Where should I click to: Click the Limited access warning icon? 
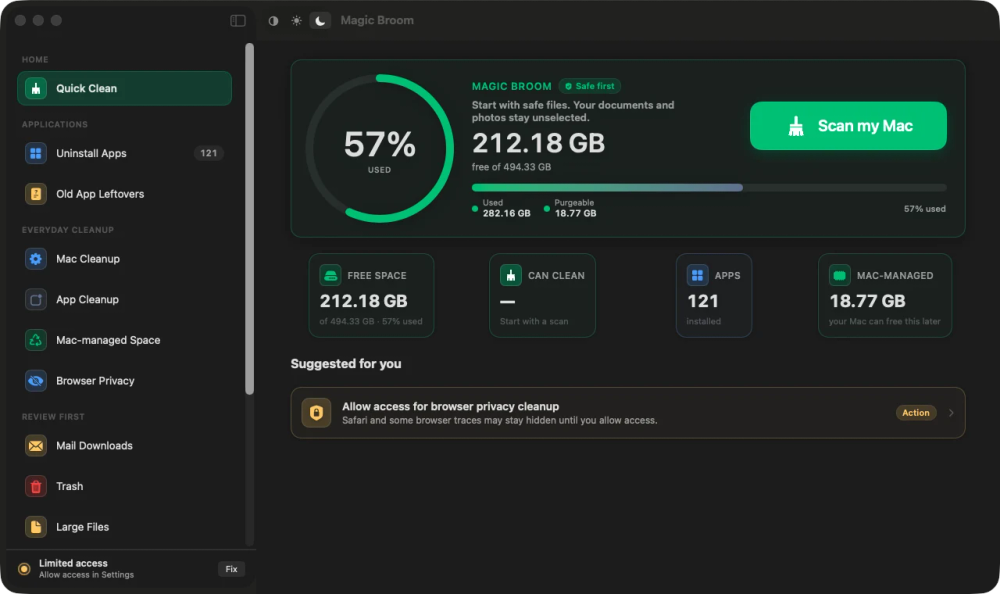tap(24, 569)
